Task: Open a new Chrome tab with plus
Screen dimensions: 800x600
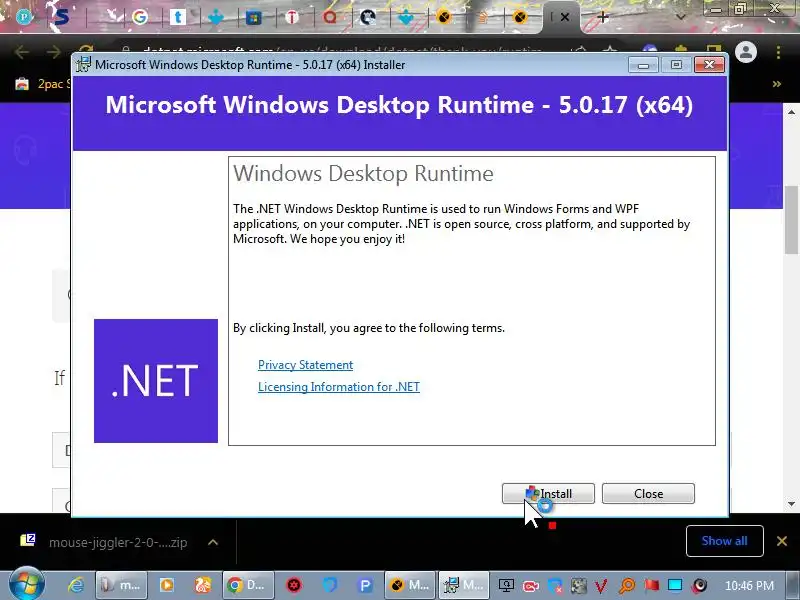Action: click(x=603, y=17)
